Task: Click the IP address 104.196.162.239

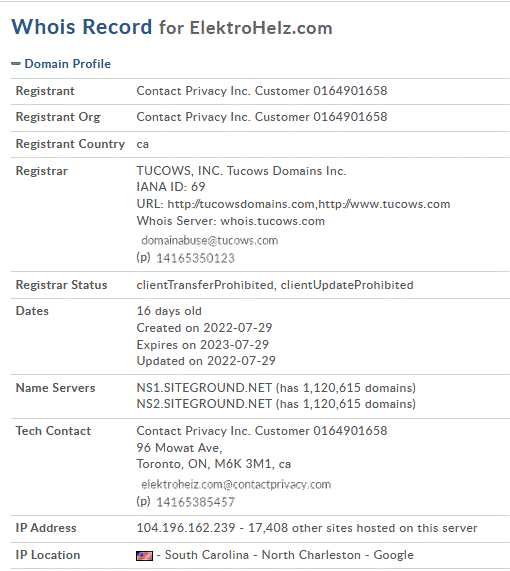Action: point(186,528)
